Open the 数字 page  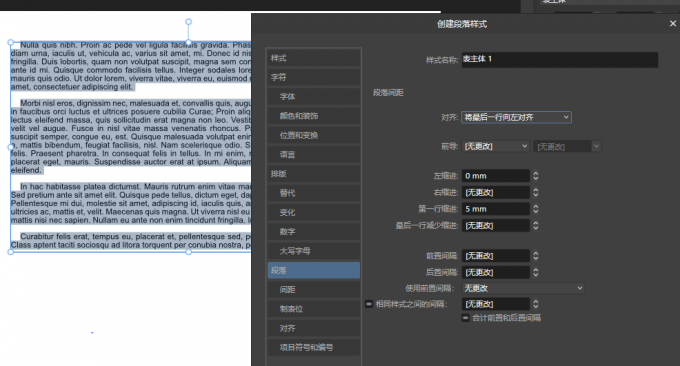coord(314,232)
